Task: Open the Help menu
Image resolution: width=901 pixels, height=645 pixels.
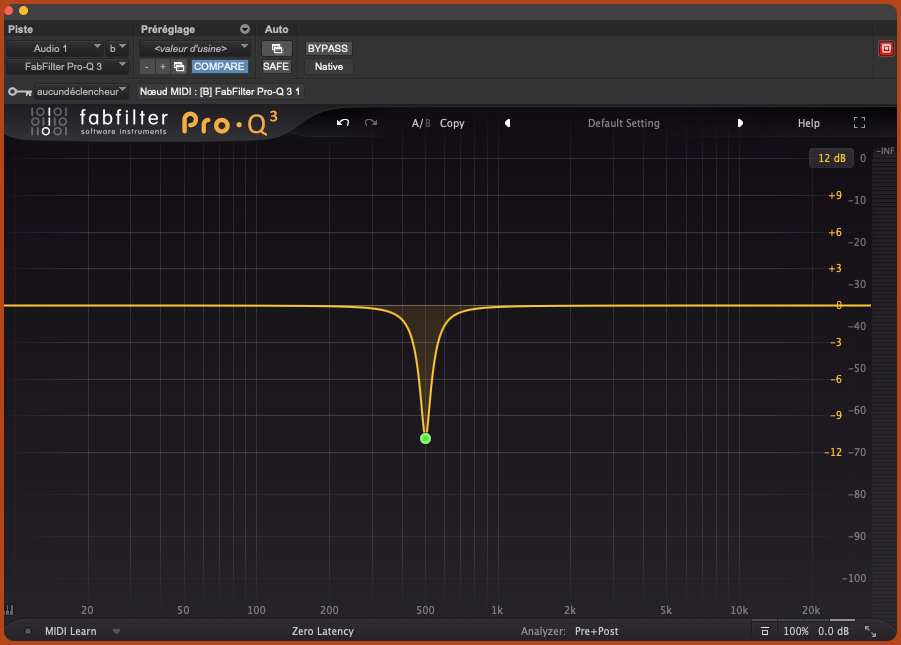Action: [x=808, y=123]
